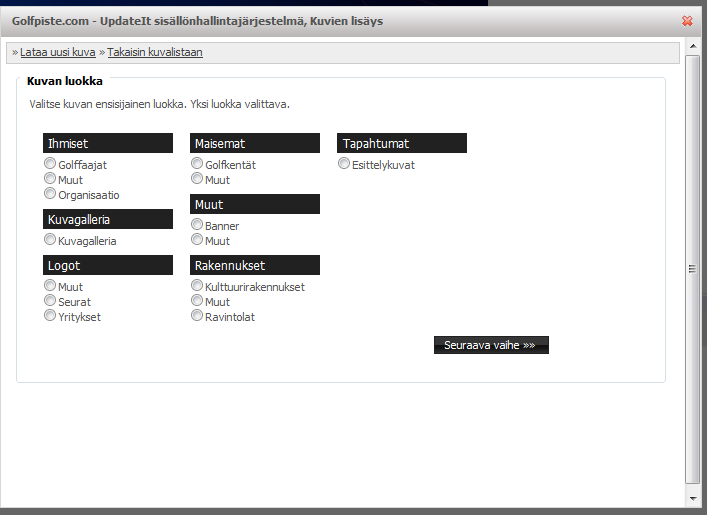This screenshot has height=515, width=707.
Task: Select Muut radio under Ihmiset
Action: (50, 178)
